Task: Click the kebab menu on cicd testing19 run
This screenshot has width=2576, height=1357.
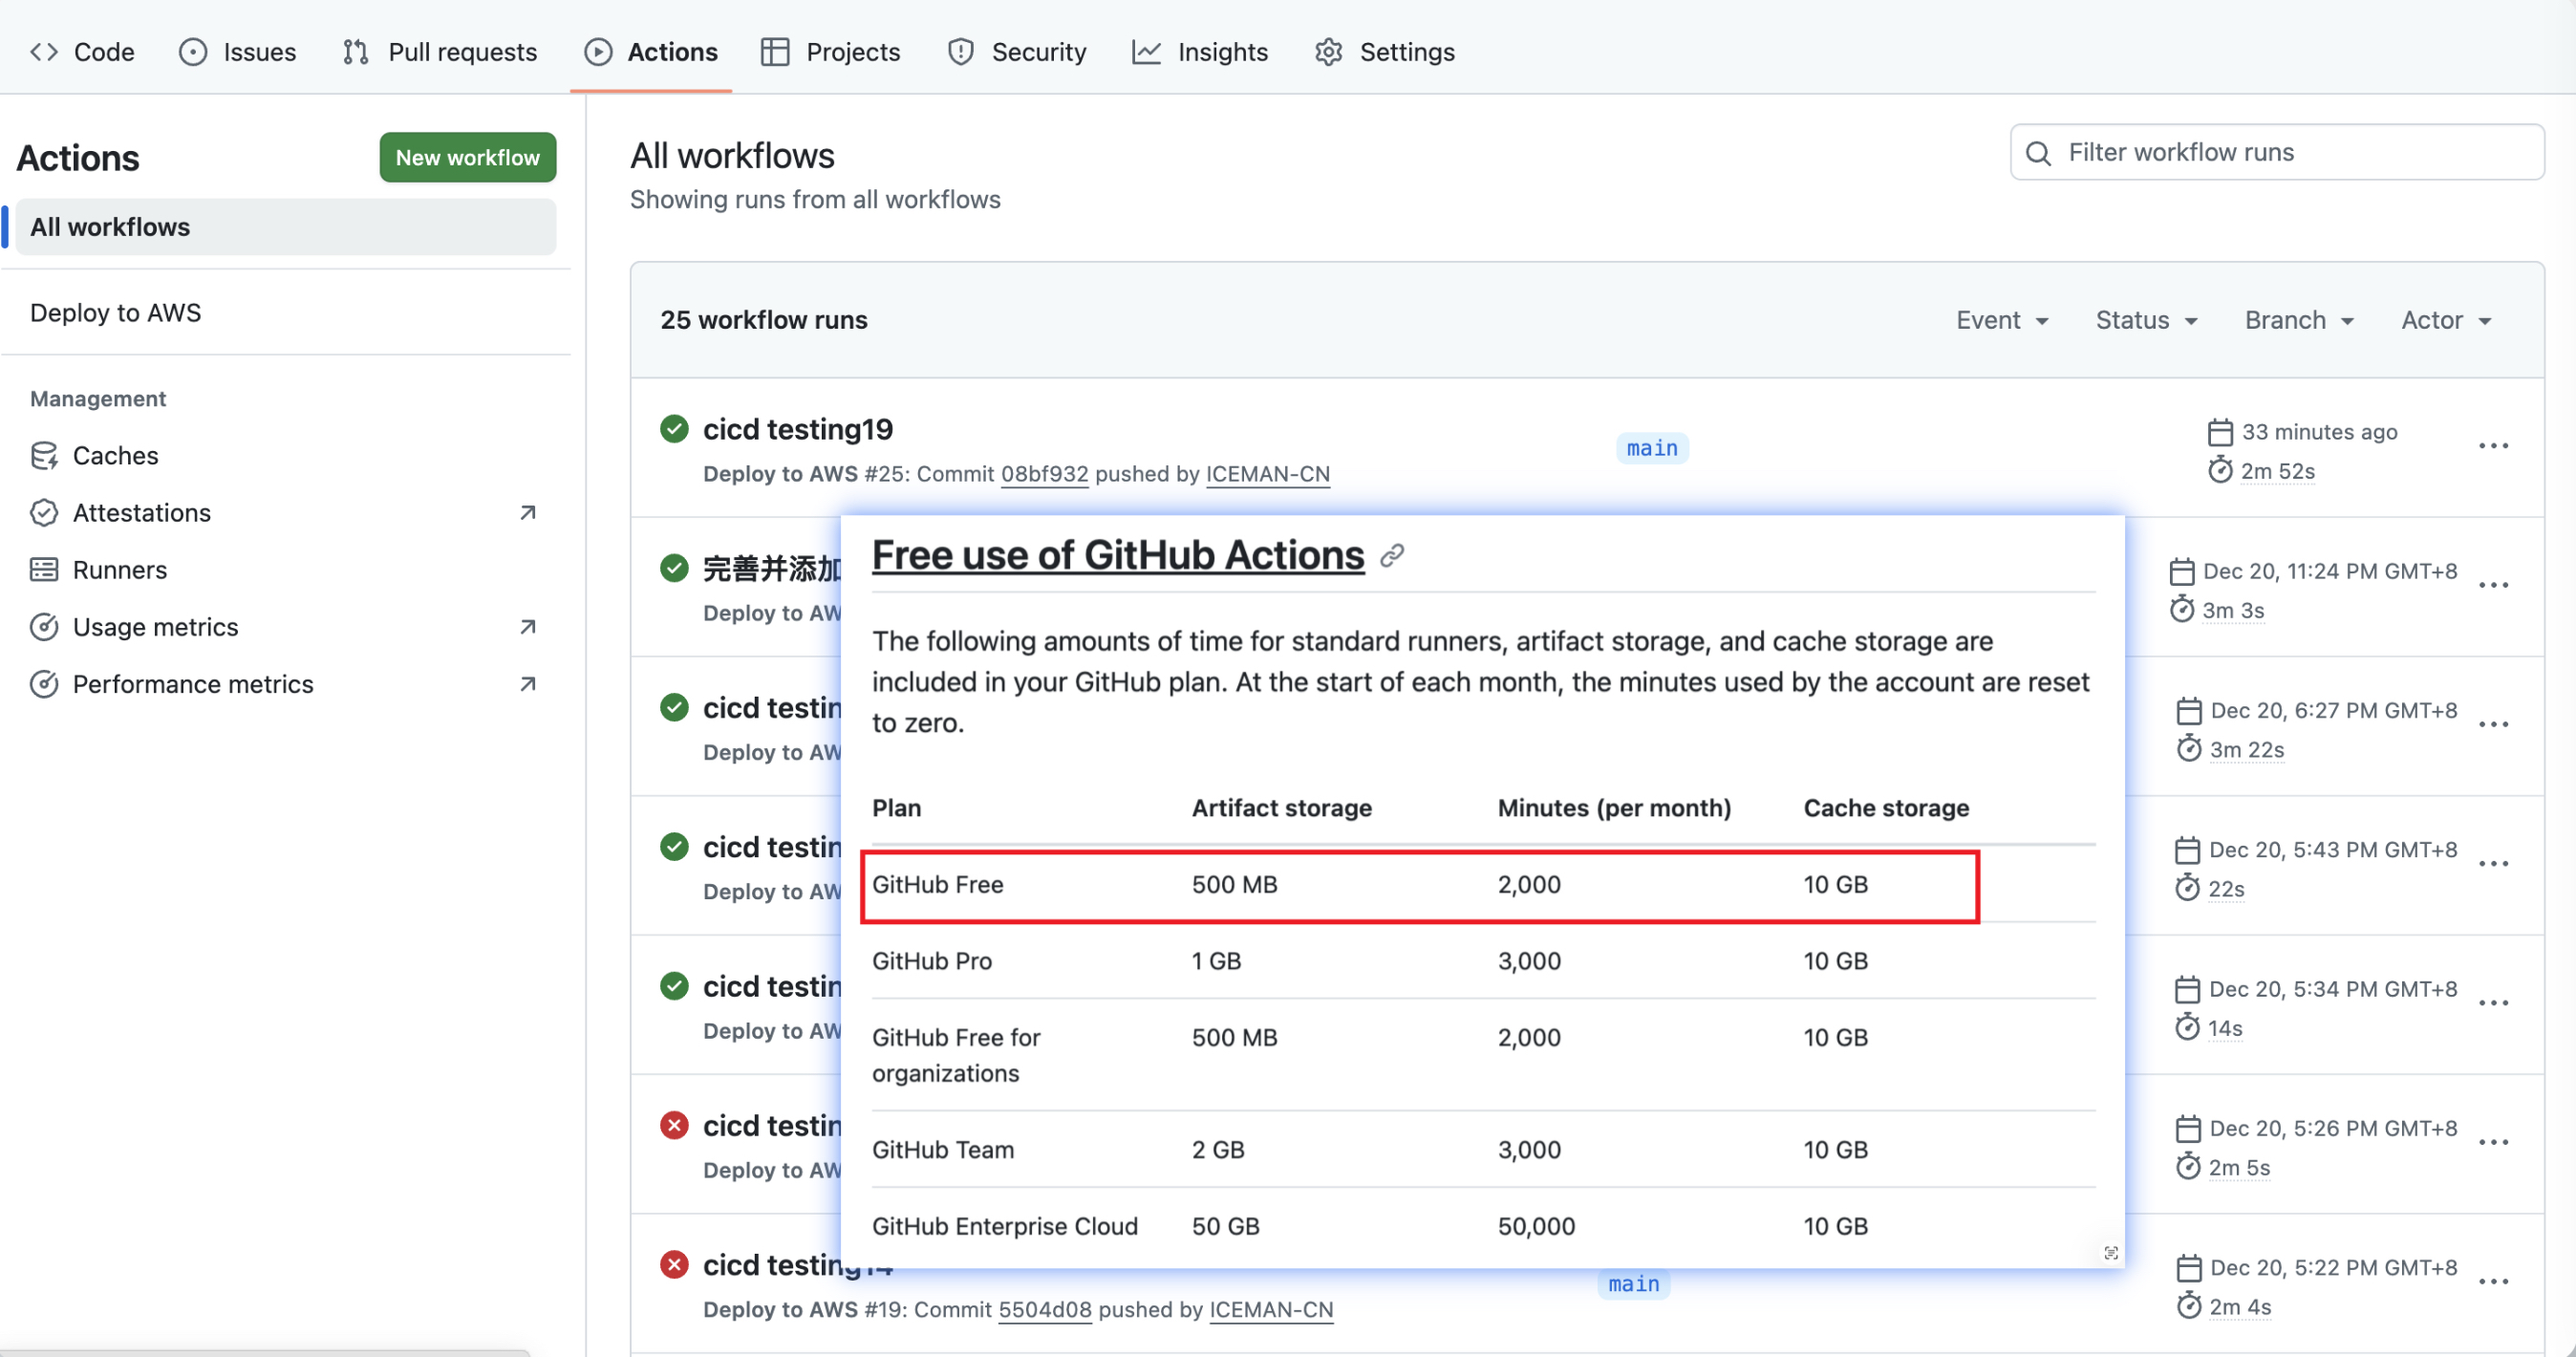Action: [2494, 446]
